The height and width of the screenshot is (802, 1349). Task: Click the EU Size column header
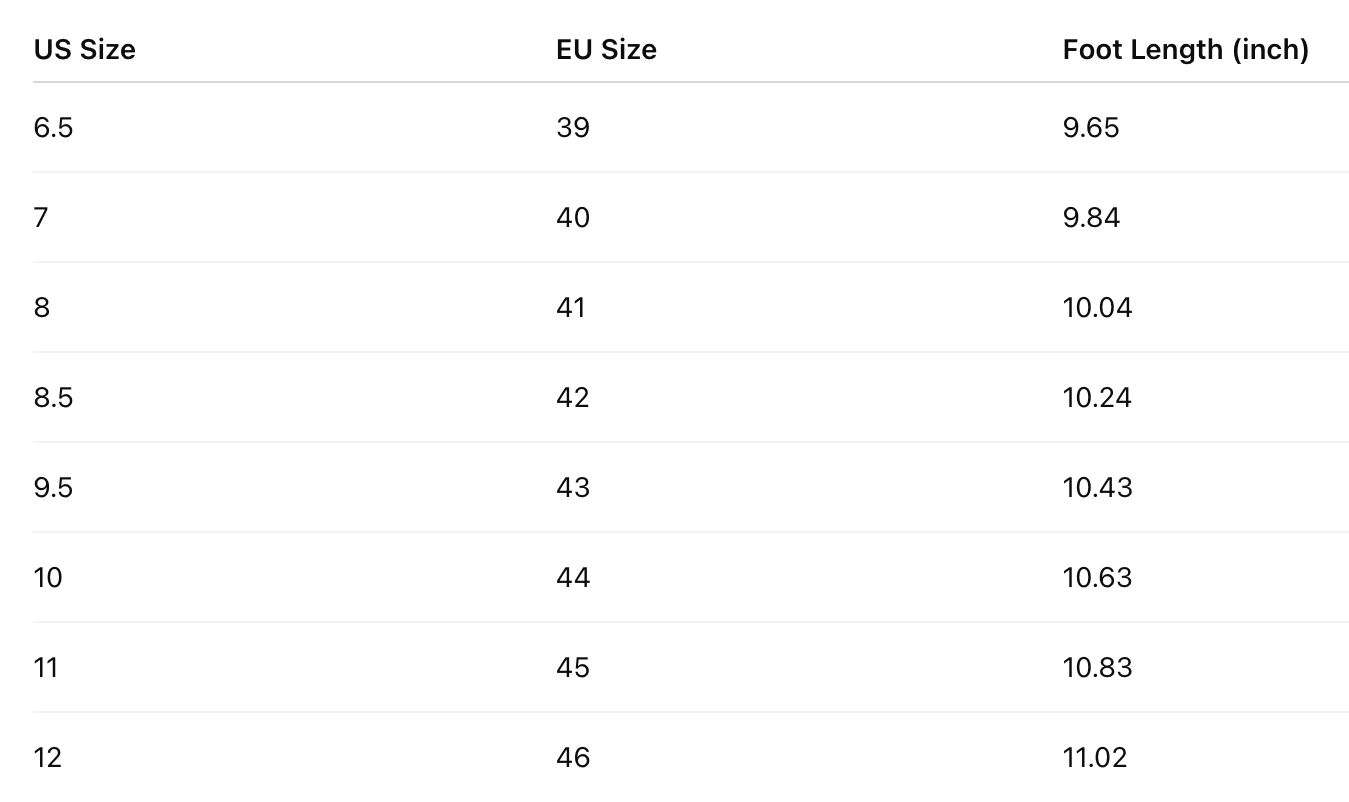606,49
